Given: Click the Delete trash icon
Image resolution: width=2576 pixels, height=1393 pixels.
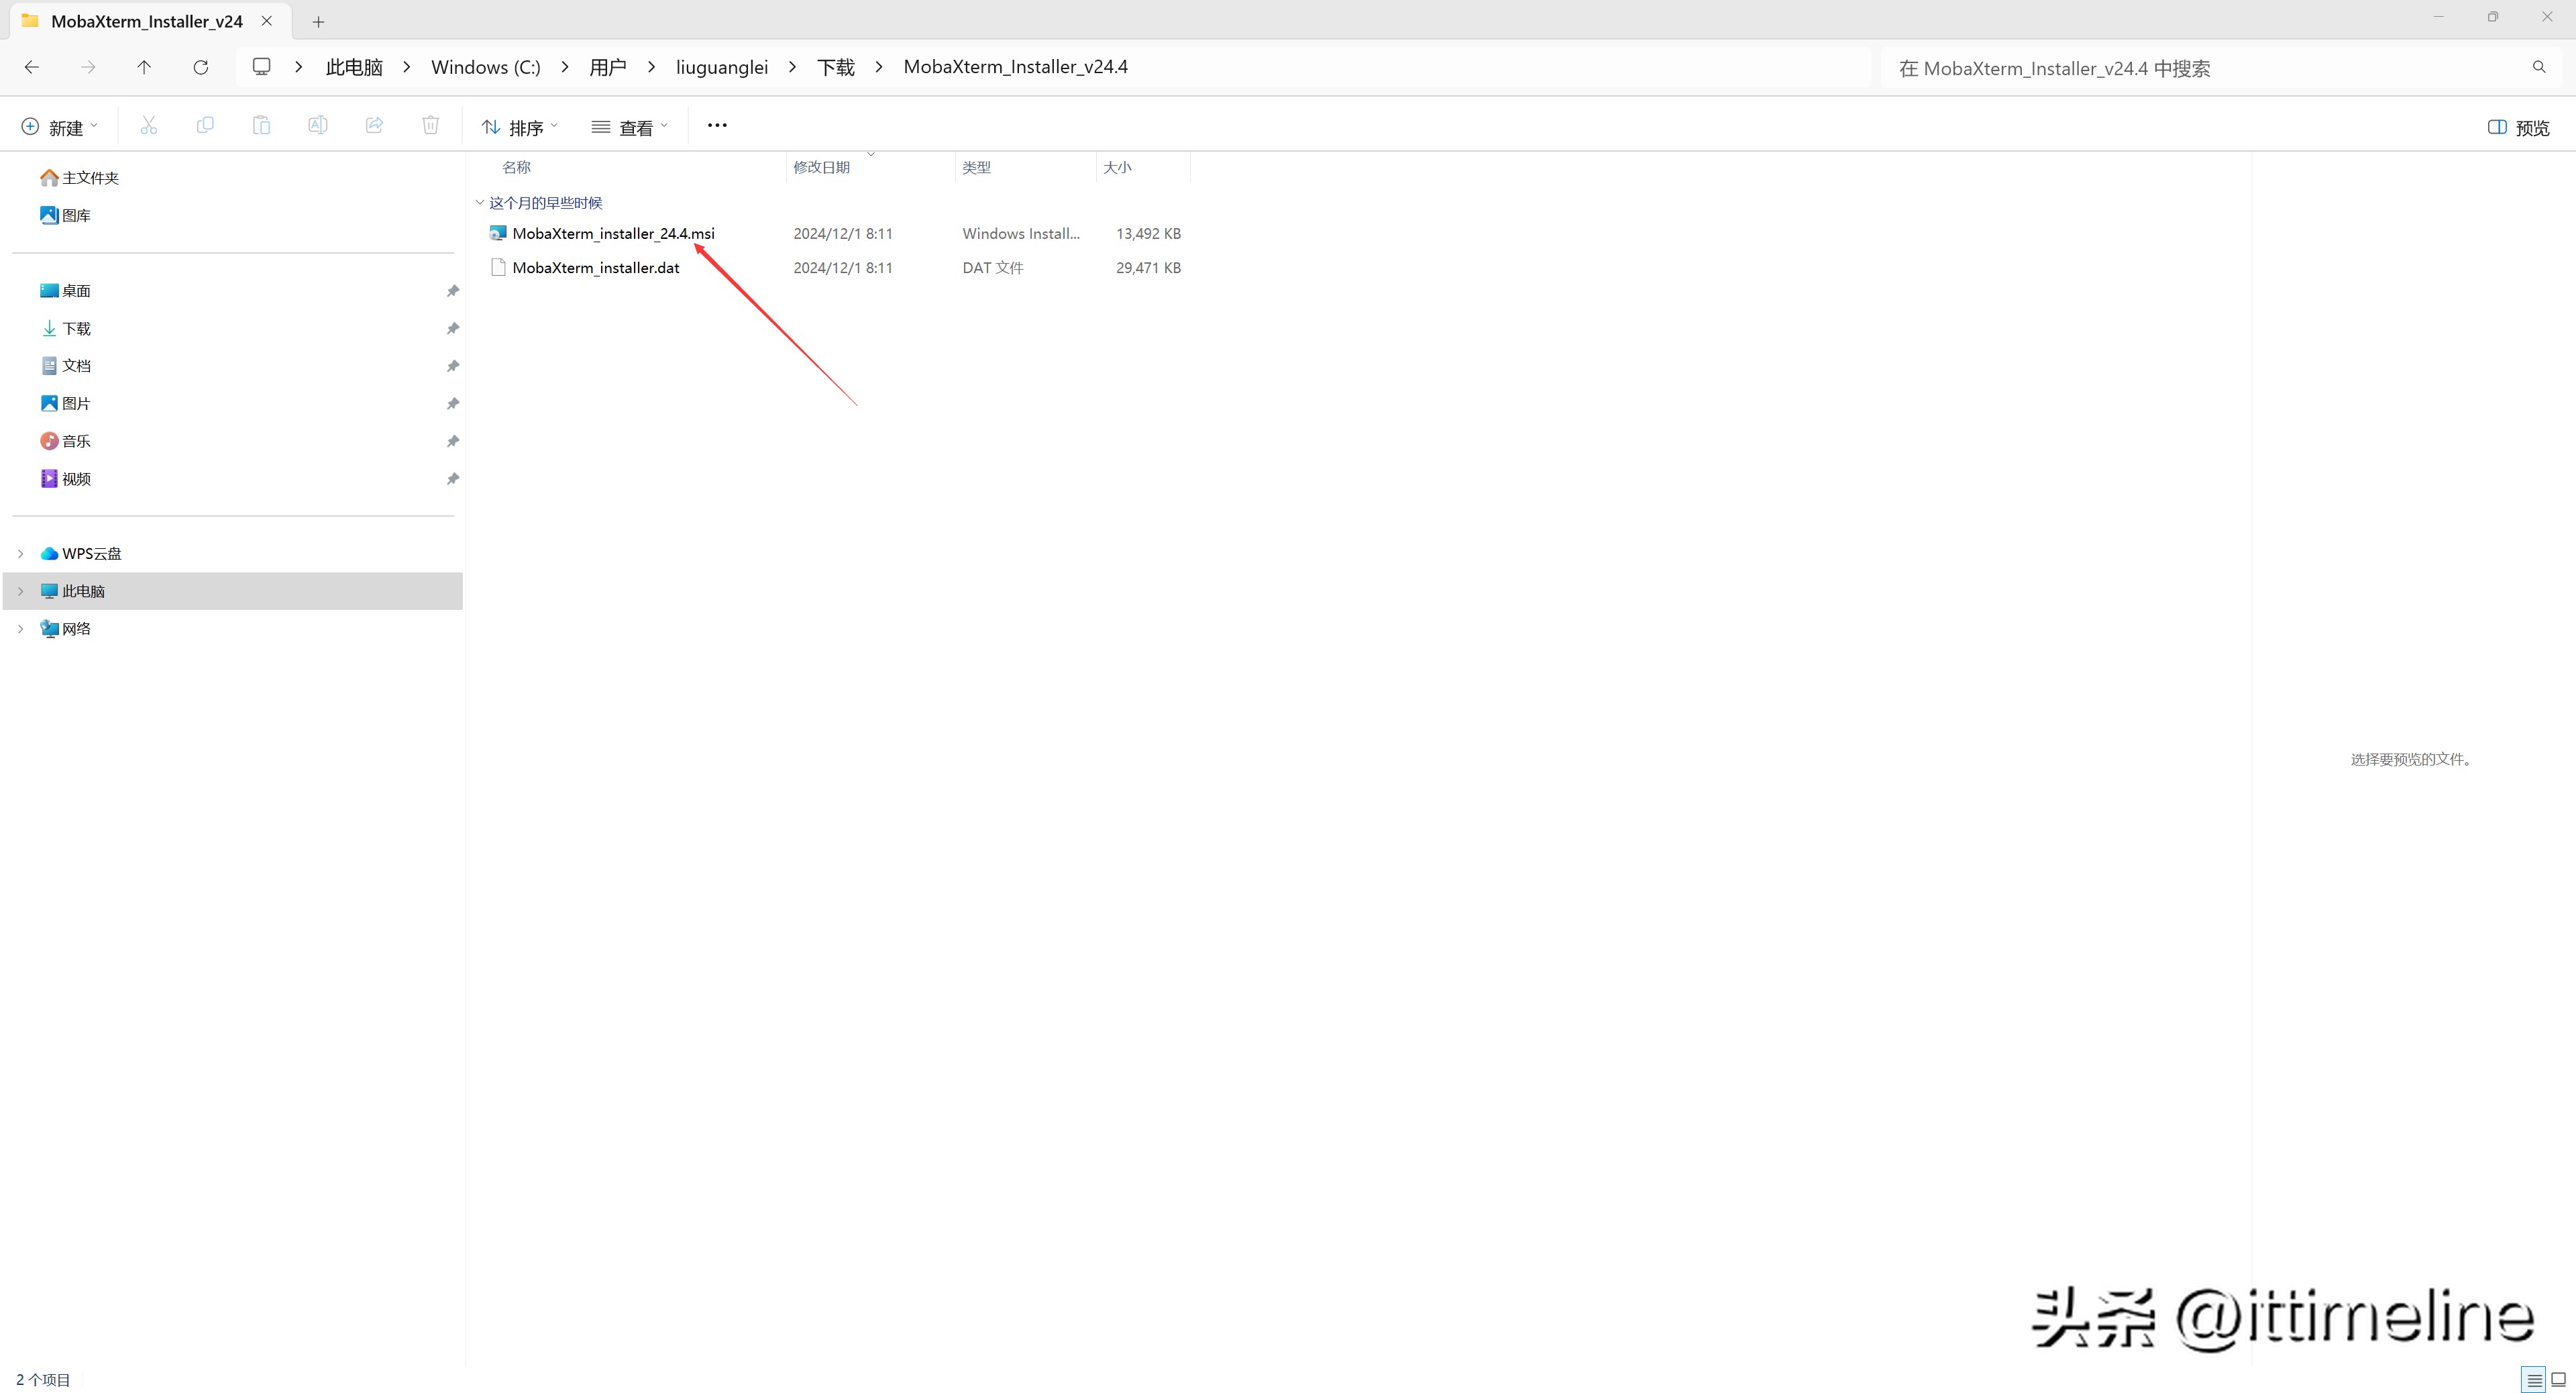Looking at the screenshot, I should point(430,126).
